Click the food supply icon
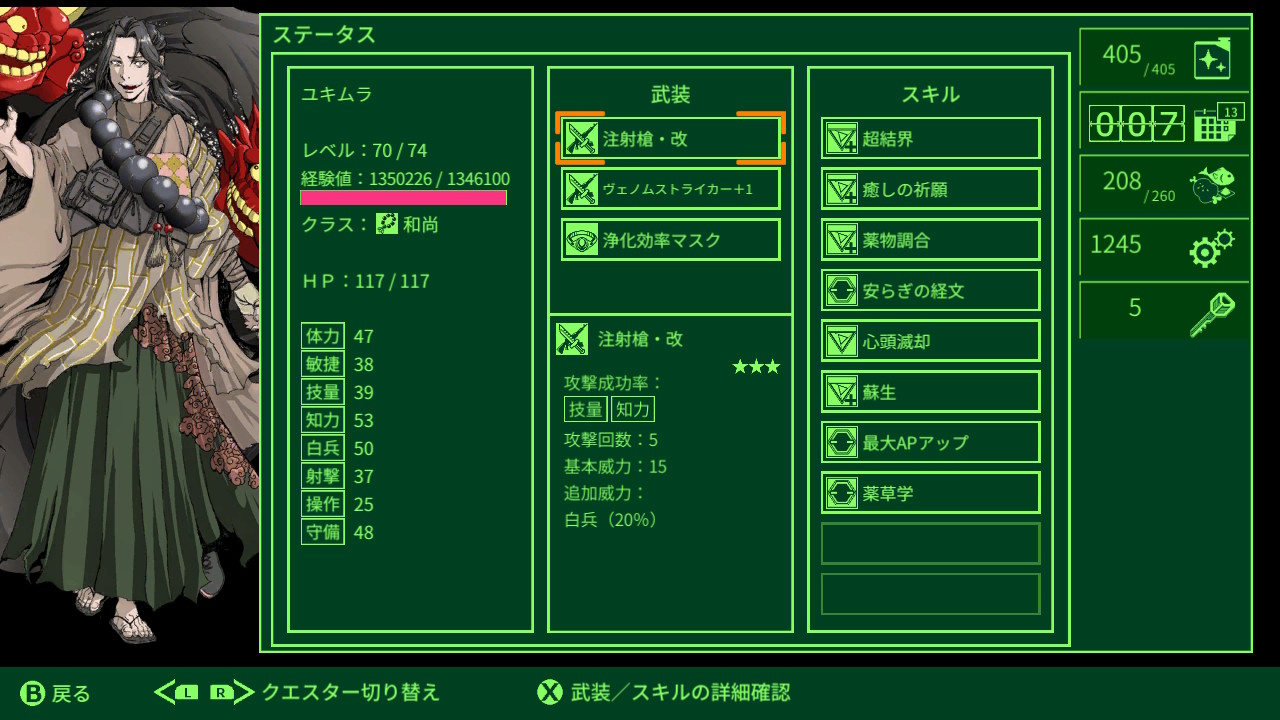Image resolution: width=1280 pixels, height=720 pixels. [x=1212, y=185]
